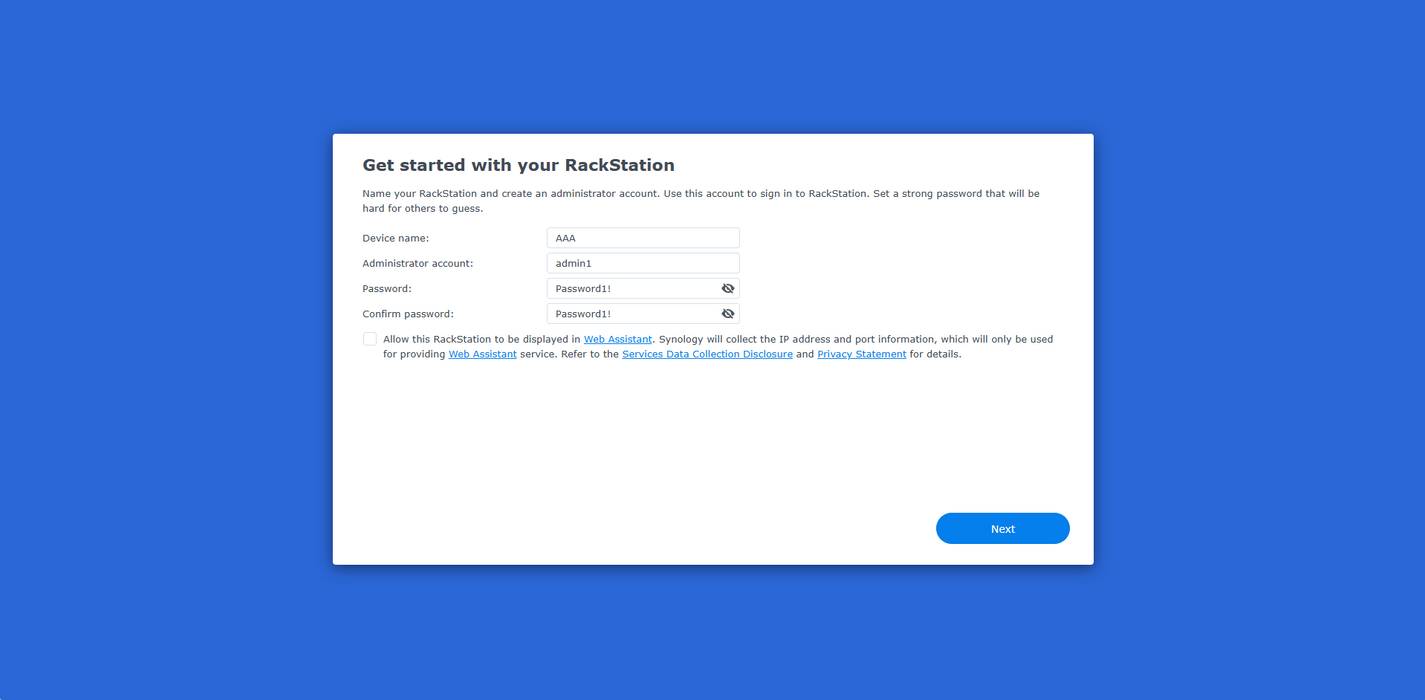This screenshot has width=1425, height=700.
Task: Open the Privacy Statement link
Action: [861, 354]
